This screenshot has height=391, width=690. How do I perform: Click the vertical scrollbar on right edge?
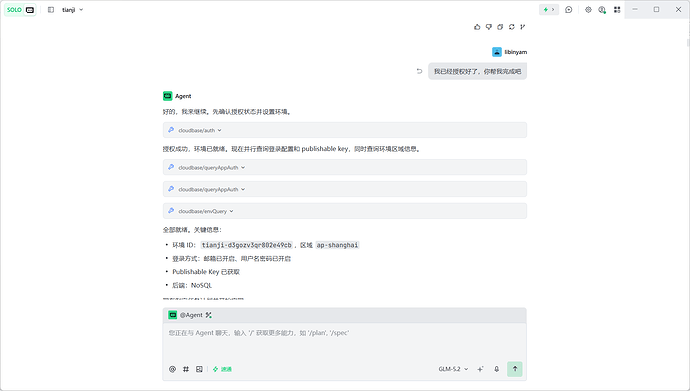[x=688, y=43]
